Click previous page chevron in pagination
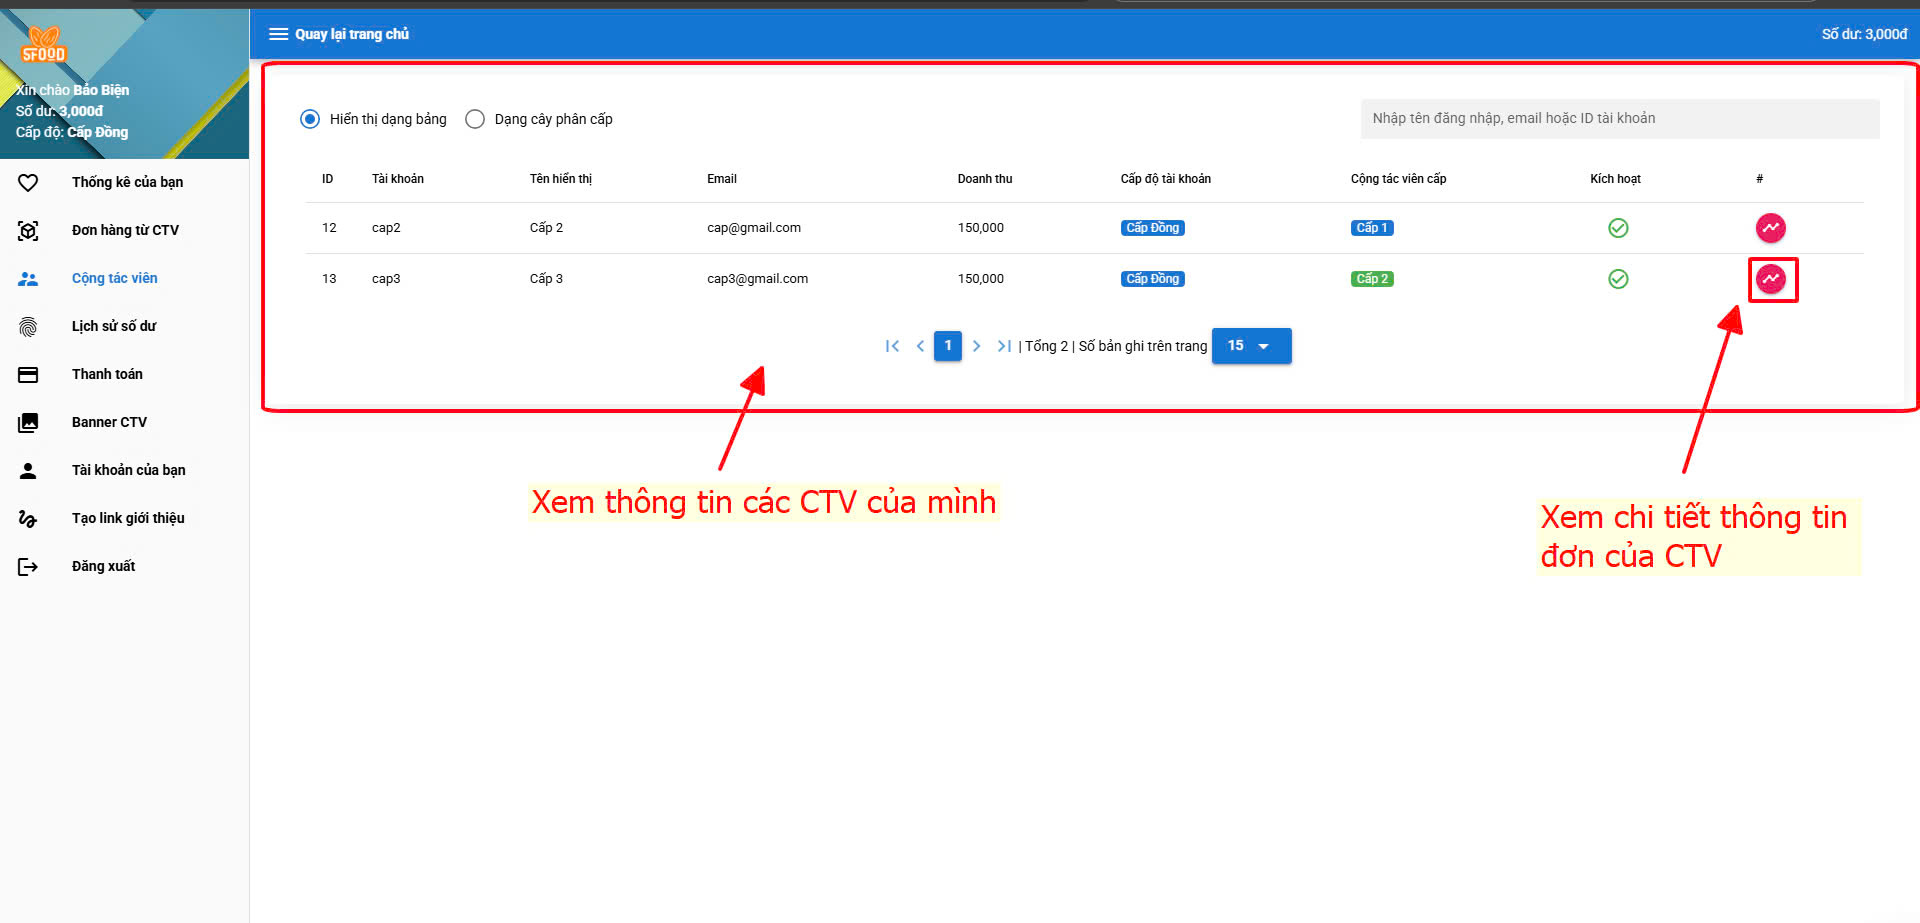This screenshot has height=923, width=1920. click(x=920, y=346)
